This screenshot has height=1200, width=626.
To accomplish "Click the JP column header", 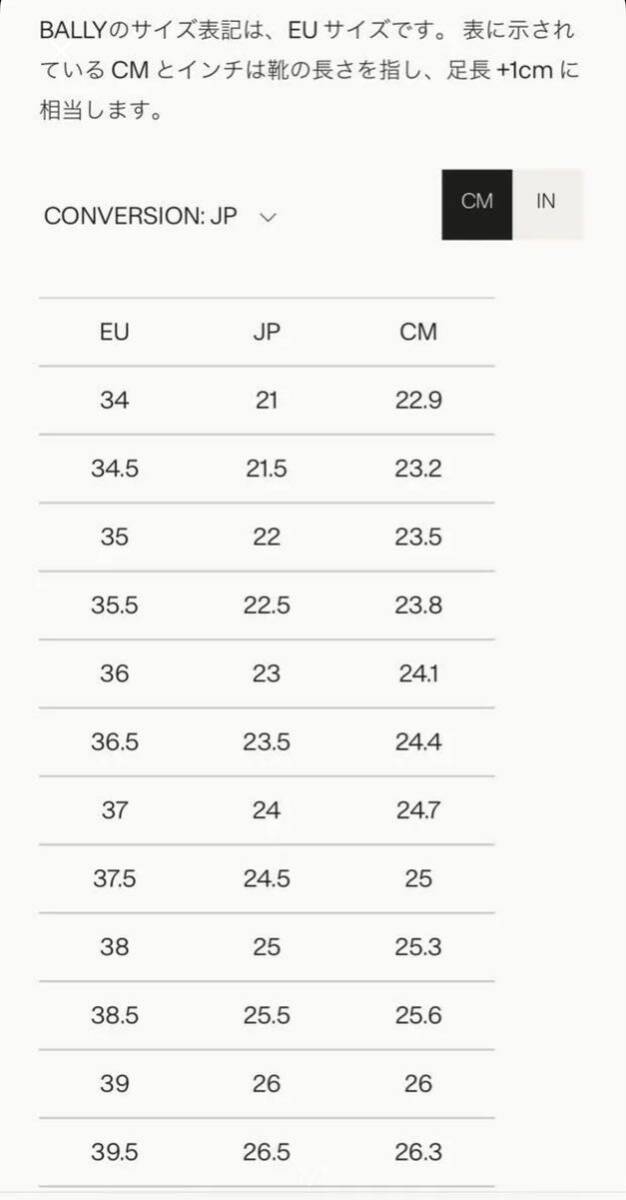I will point(266,332).
